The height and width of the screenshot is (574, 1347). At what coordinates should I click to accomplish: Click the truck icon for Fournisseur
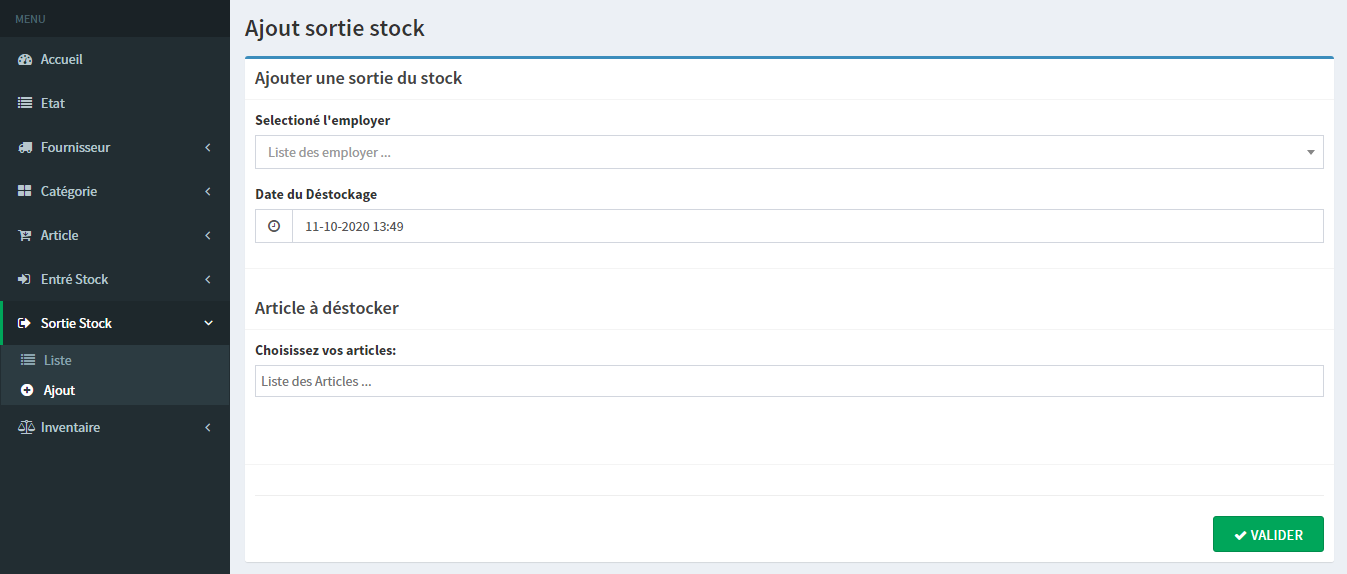point(25,148)
